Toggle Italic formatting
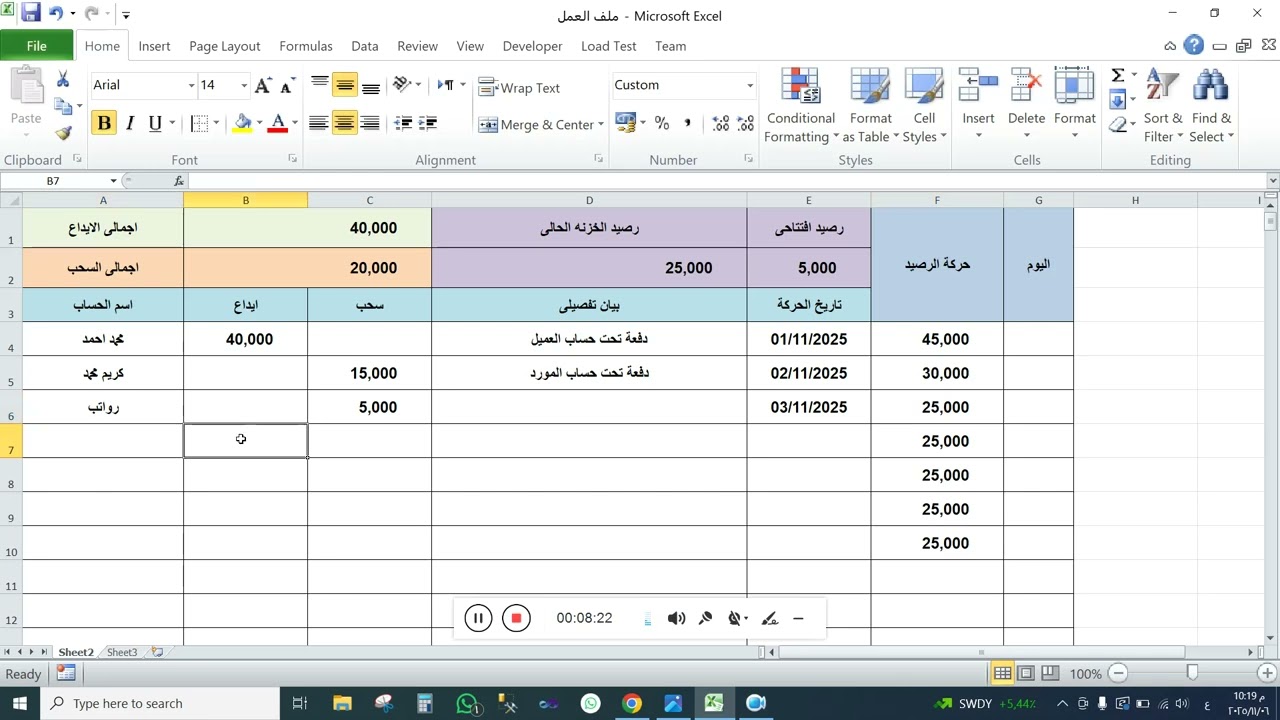Image resolution: width=1280 pixels, height=720 pixels. (129, 123)
